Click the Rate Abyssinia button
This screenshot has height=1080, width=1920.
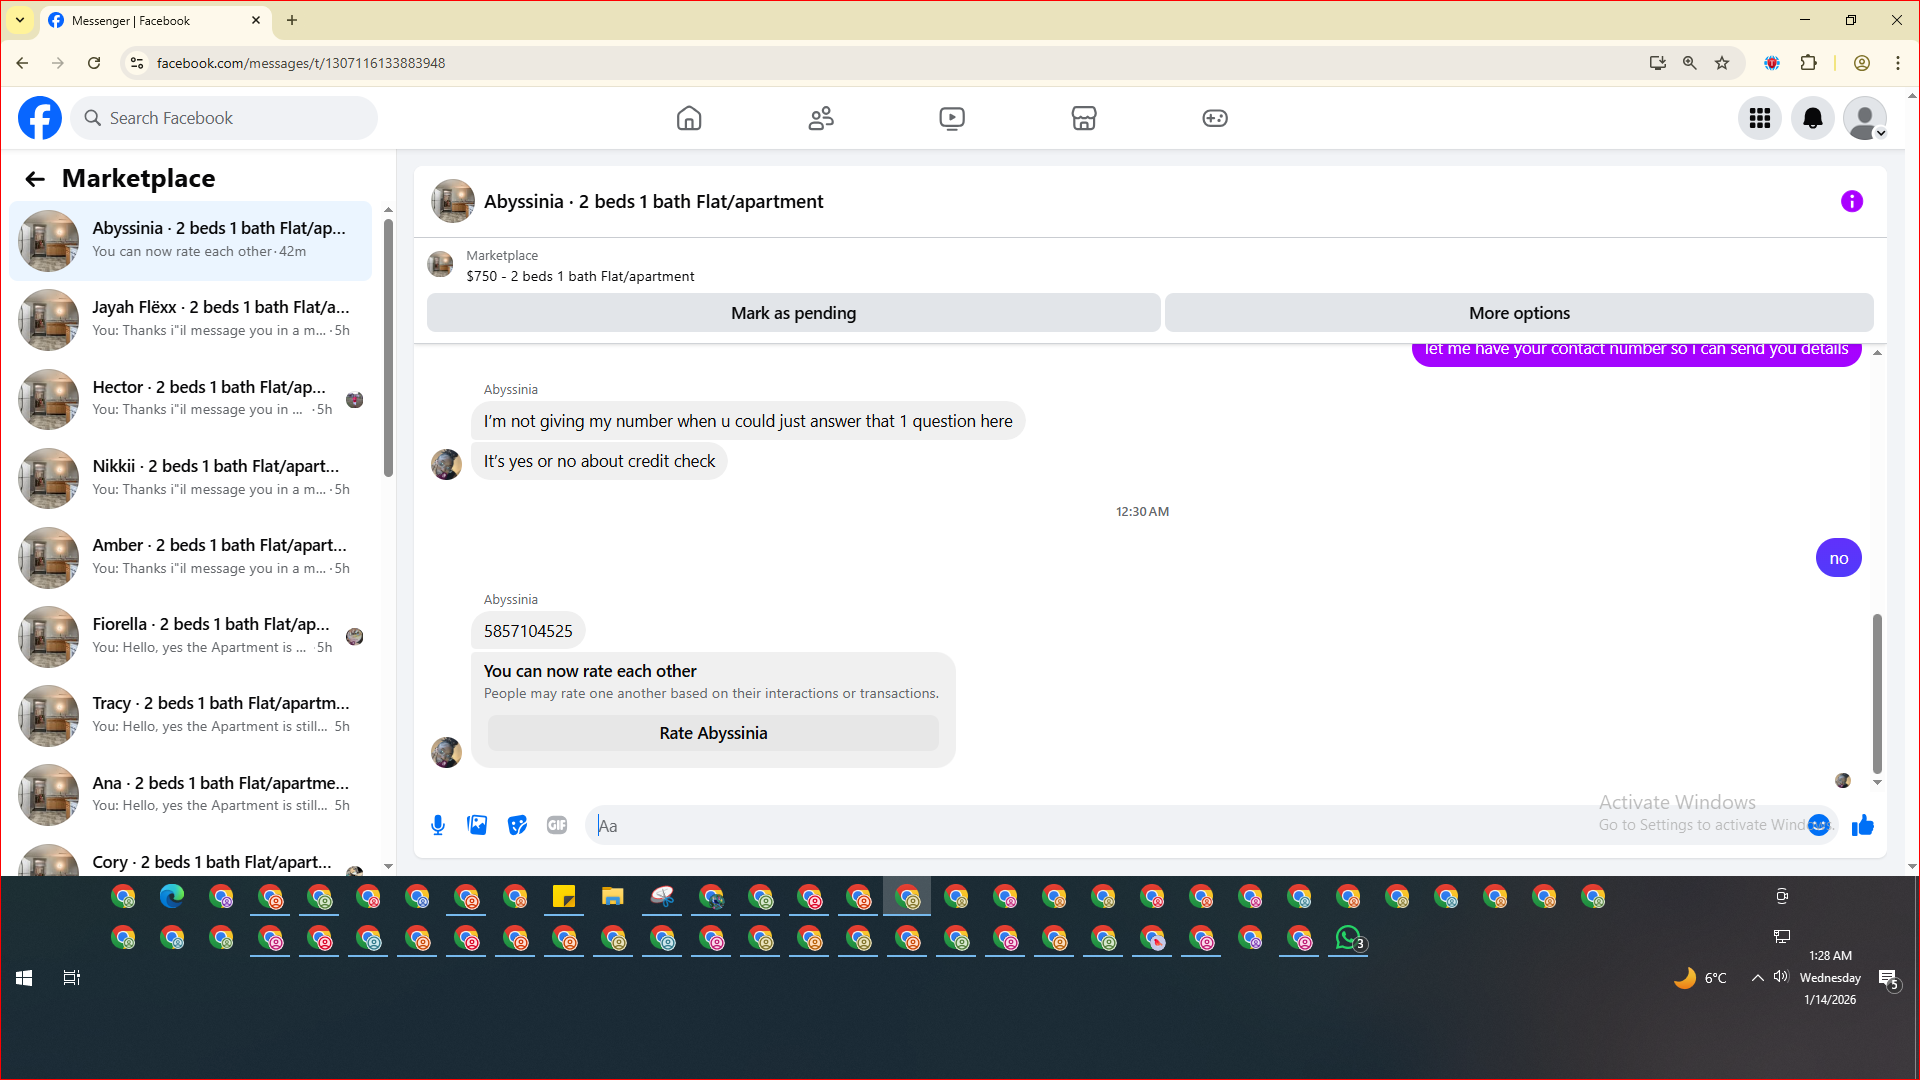[713, 733]
